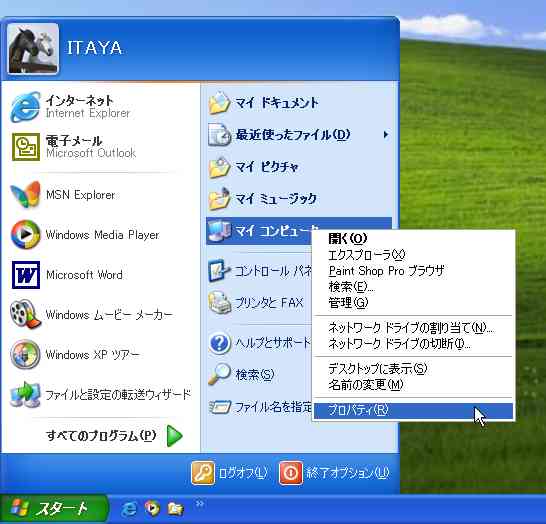Click the 電子メール Microsoft Outlook text
The height and width of the screenshot is (524, 546).
(x=91, y=147)
